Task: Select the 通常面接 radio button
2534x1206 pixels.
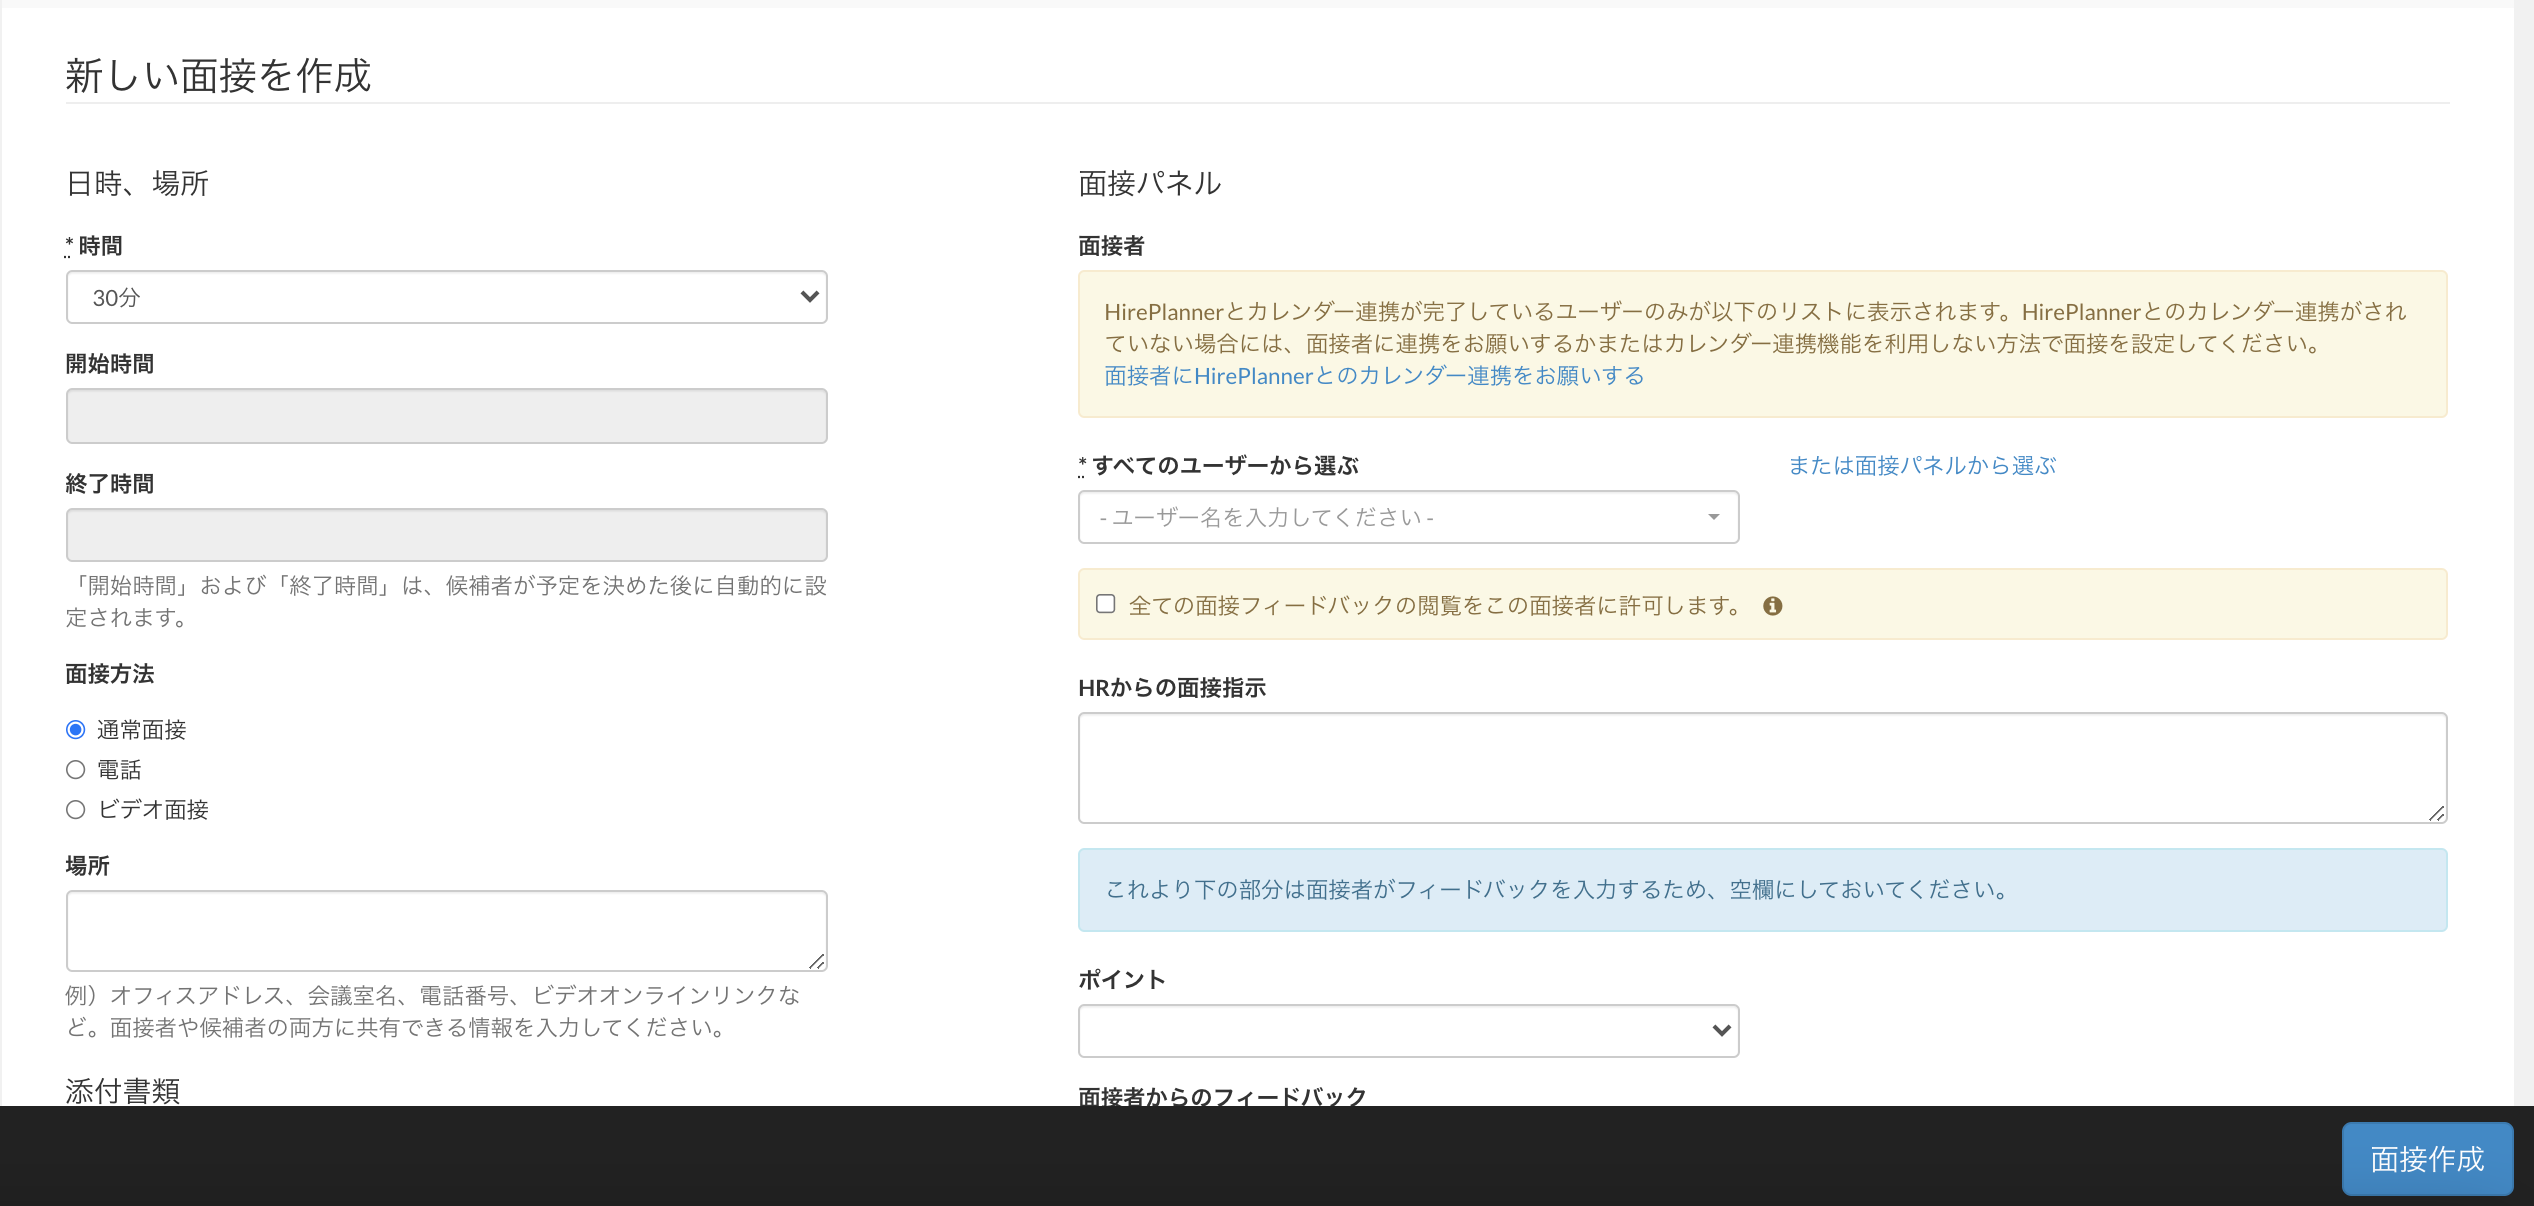Action: click(x=76, y=730)
